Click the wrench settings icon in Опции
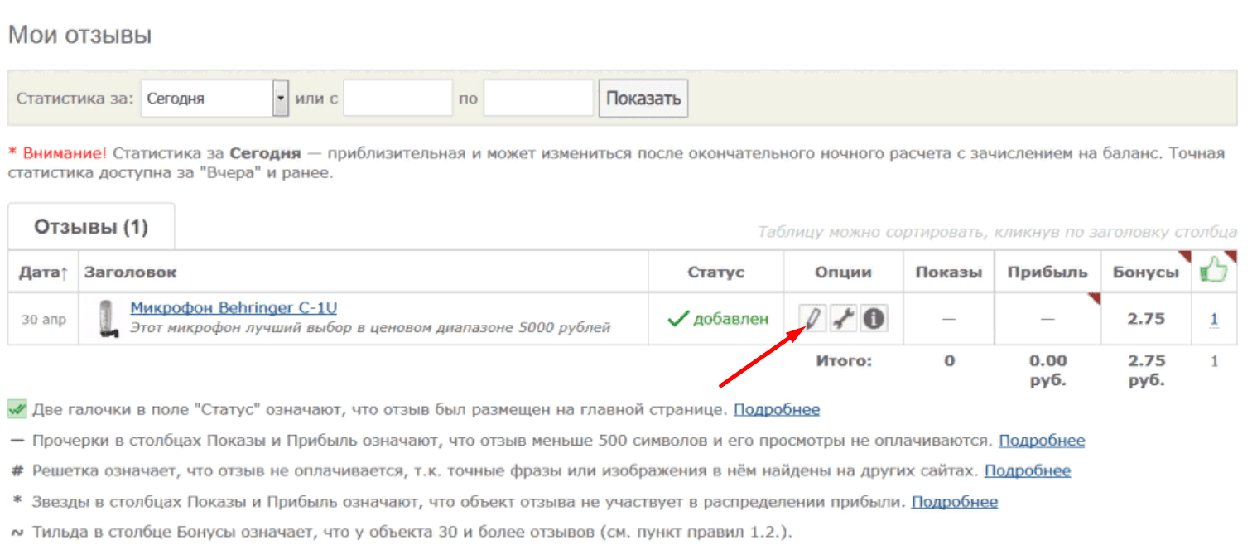The image size is (1257, 550). coord(844,319)
